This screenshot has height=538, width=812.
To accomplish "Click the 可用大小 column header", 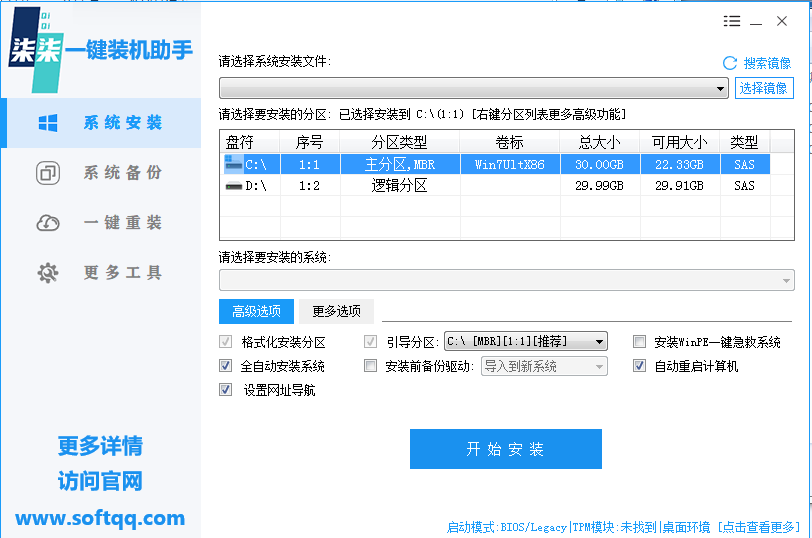I will coord(679,142).
